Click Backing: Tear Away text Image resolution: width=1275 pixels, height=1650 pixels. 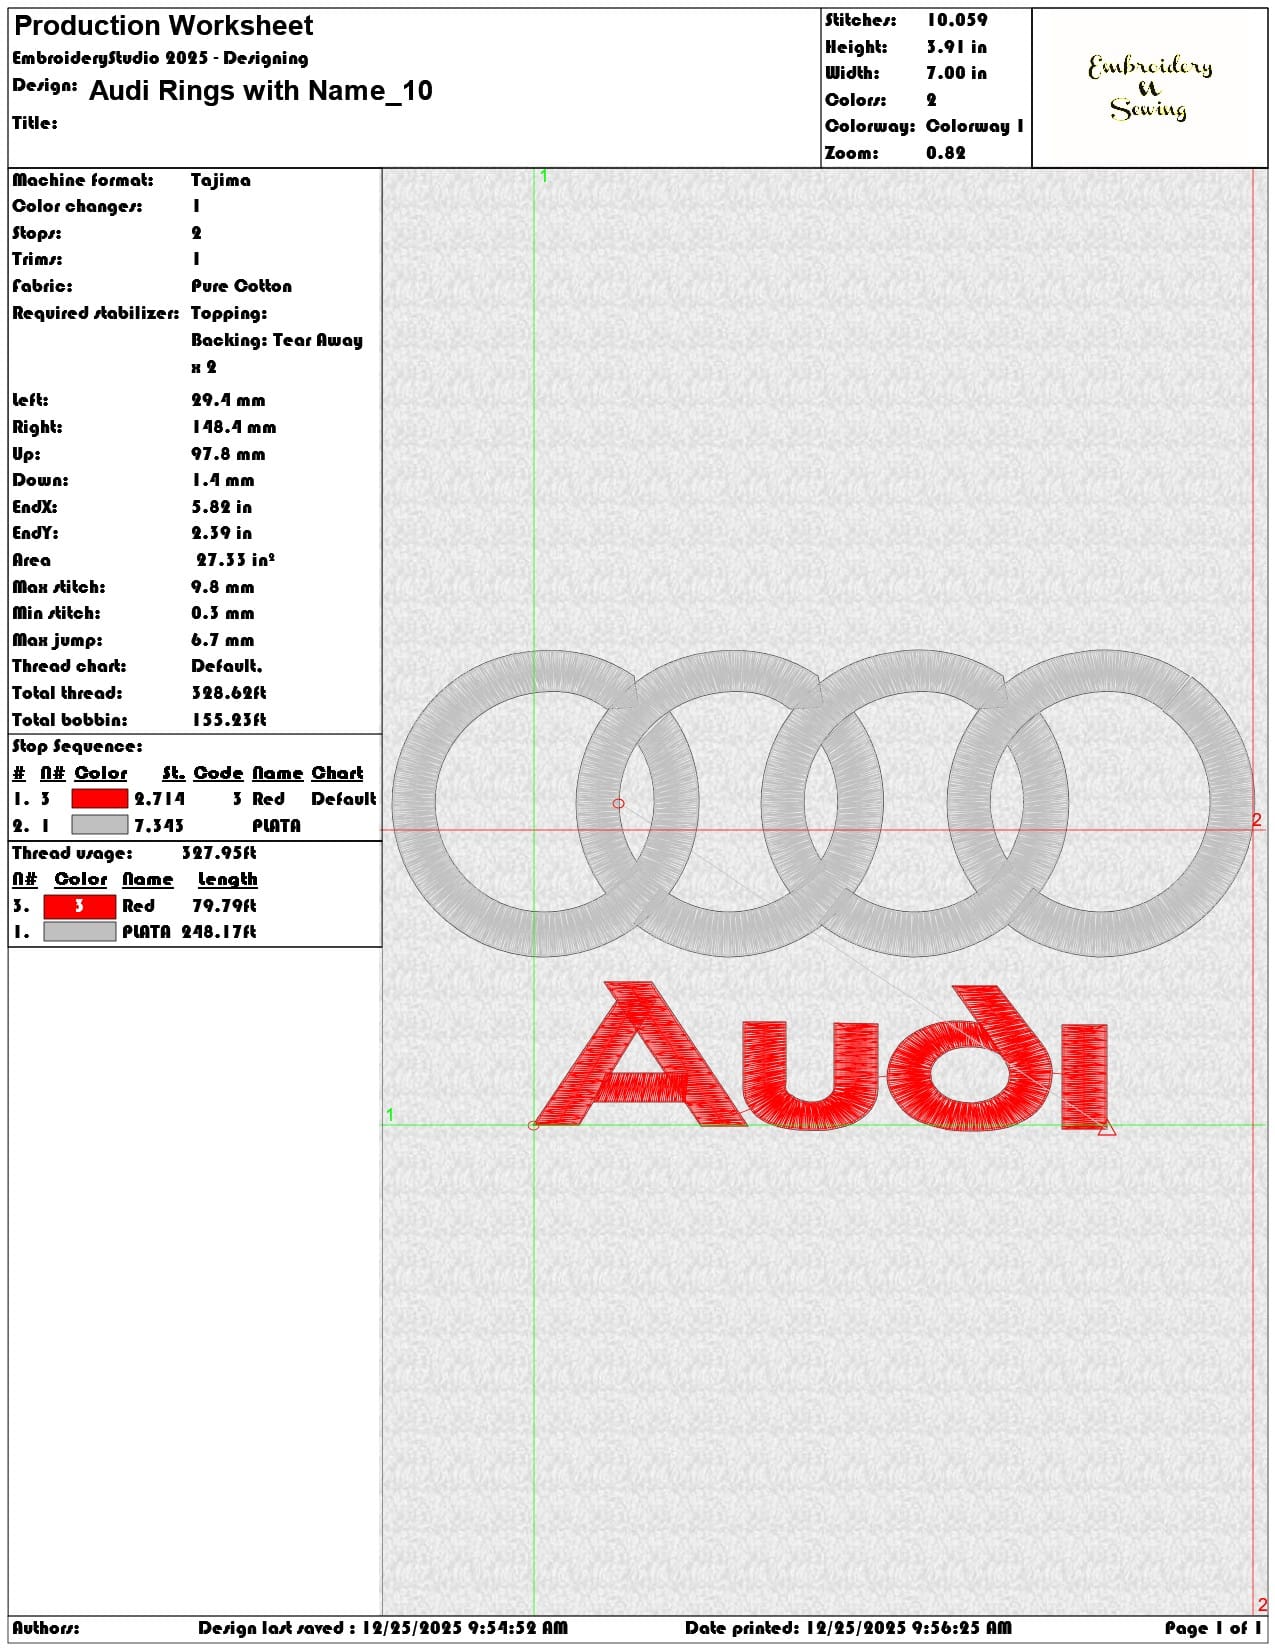pos(277,340)
